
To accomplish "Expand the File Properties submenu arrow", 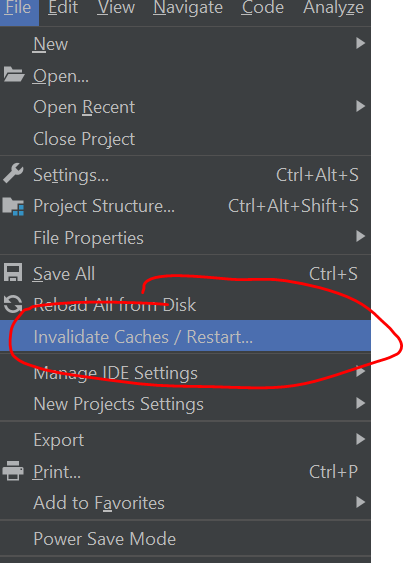I will 360,236.
